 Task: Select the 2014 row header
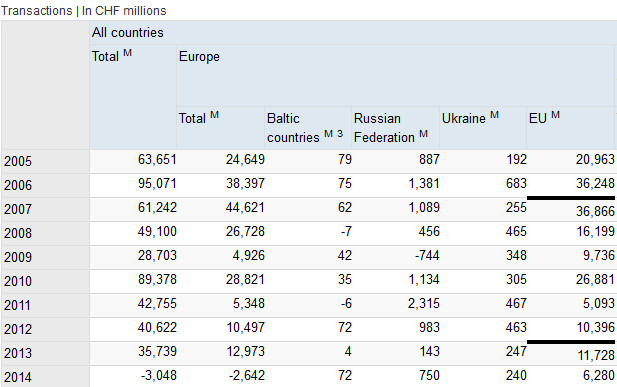[x=45, y=377]
